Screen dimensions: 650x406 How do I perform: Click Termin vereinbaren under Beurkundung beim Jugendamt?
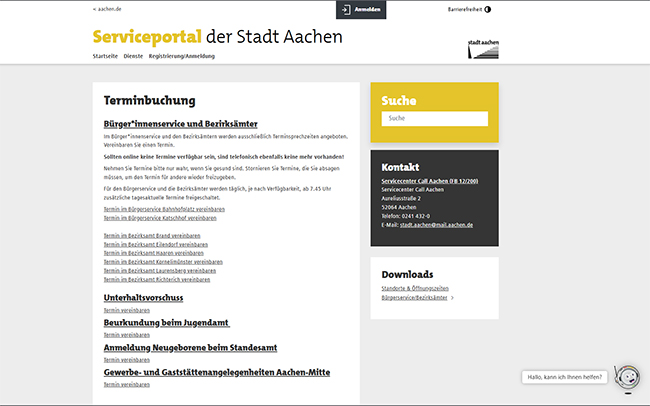[x=126, y=335]
